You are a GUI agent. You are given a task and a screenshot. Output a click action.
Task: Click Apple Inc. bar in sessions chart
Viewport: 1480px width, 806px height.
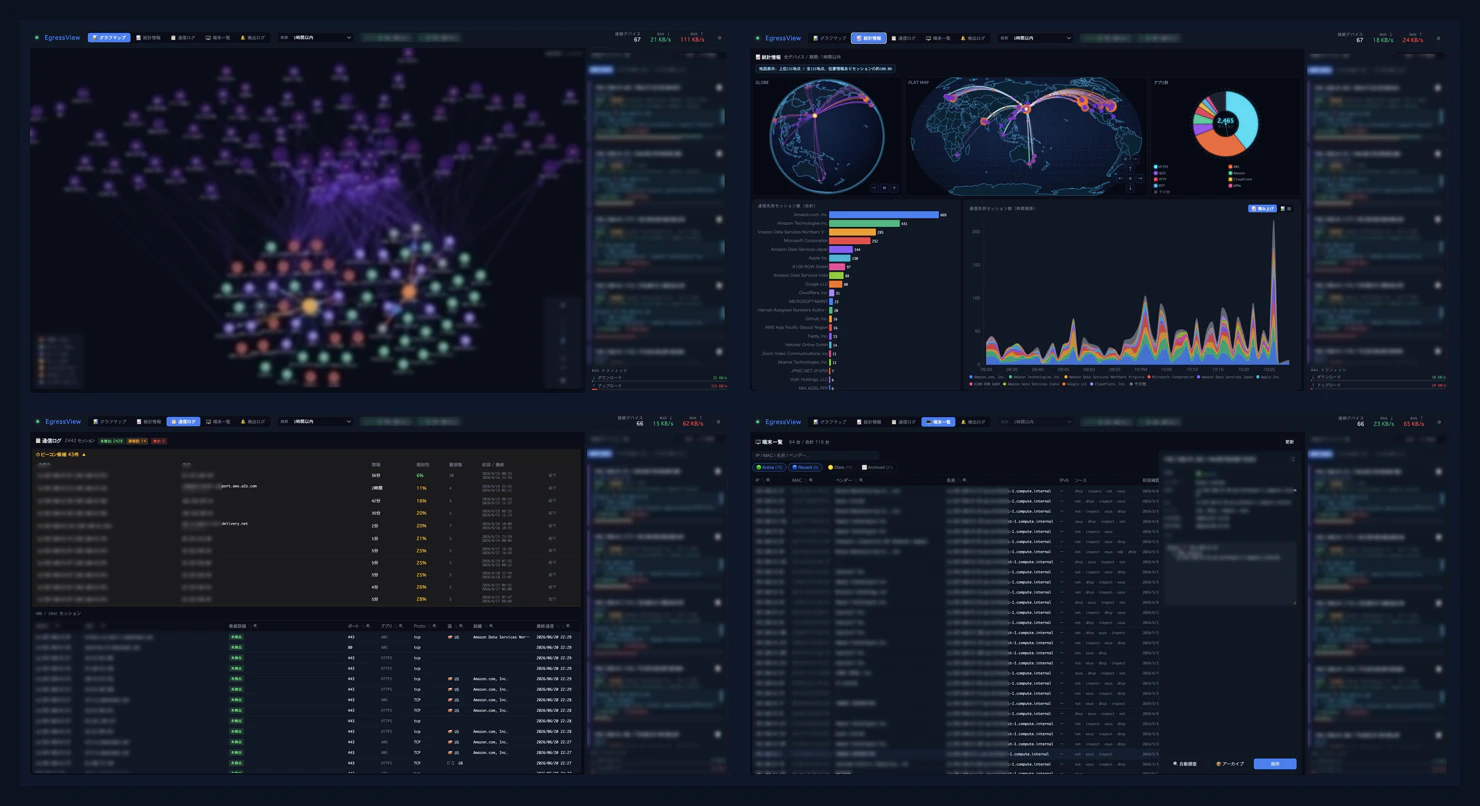[x=840, y=258]
